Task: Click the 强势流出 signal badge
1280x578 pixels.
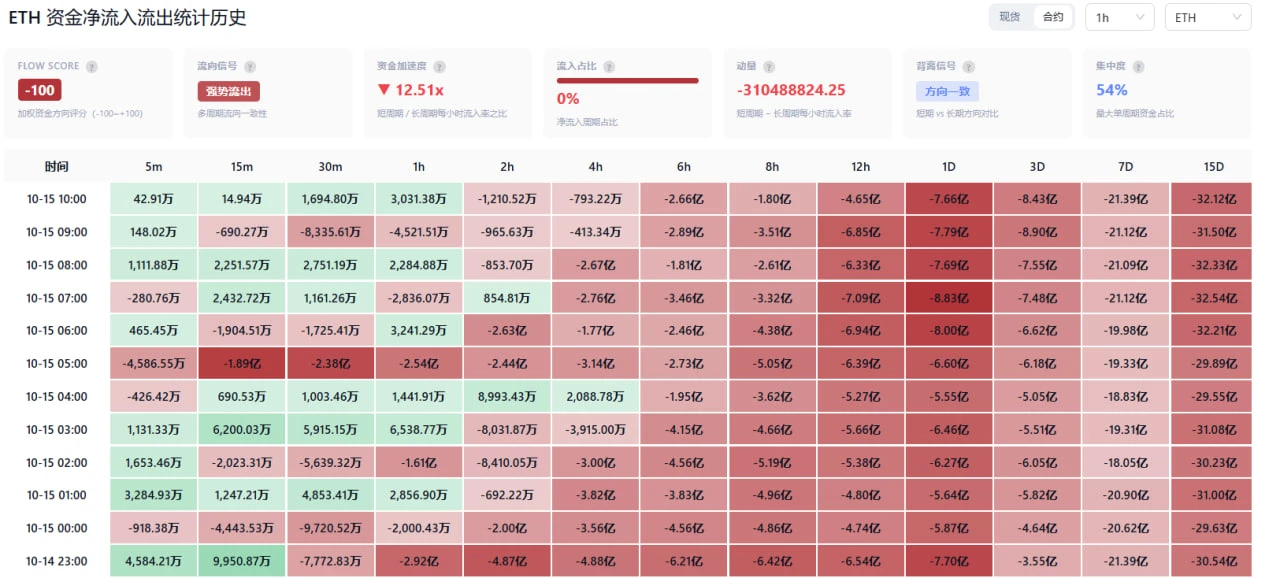Action: coord(228,91)
